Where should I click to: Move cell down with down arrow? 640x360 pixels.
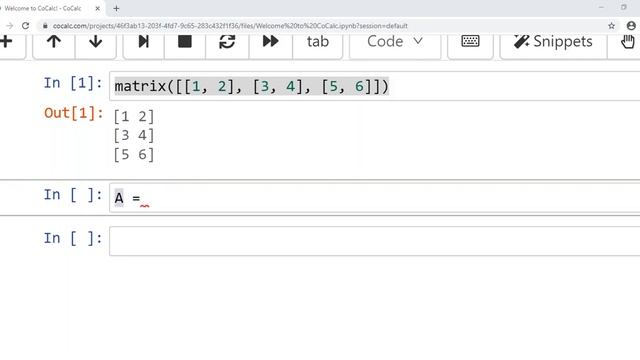click(x=96, y=42)
